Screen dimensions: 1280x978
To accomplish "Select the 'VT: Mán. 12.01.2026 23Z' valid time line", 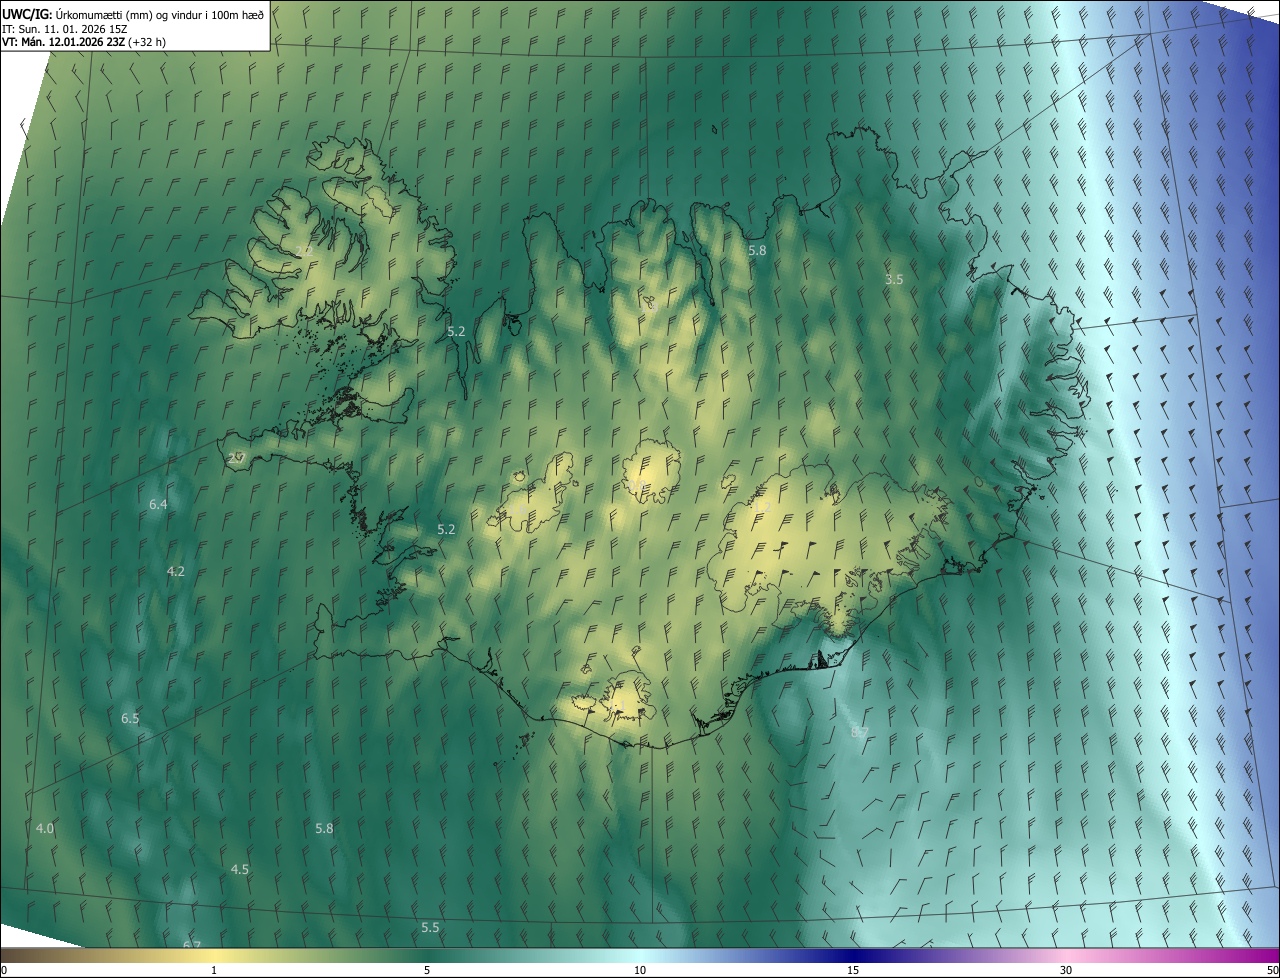I will (x=84, y=43).
